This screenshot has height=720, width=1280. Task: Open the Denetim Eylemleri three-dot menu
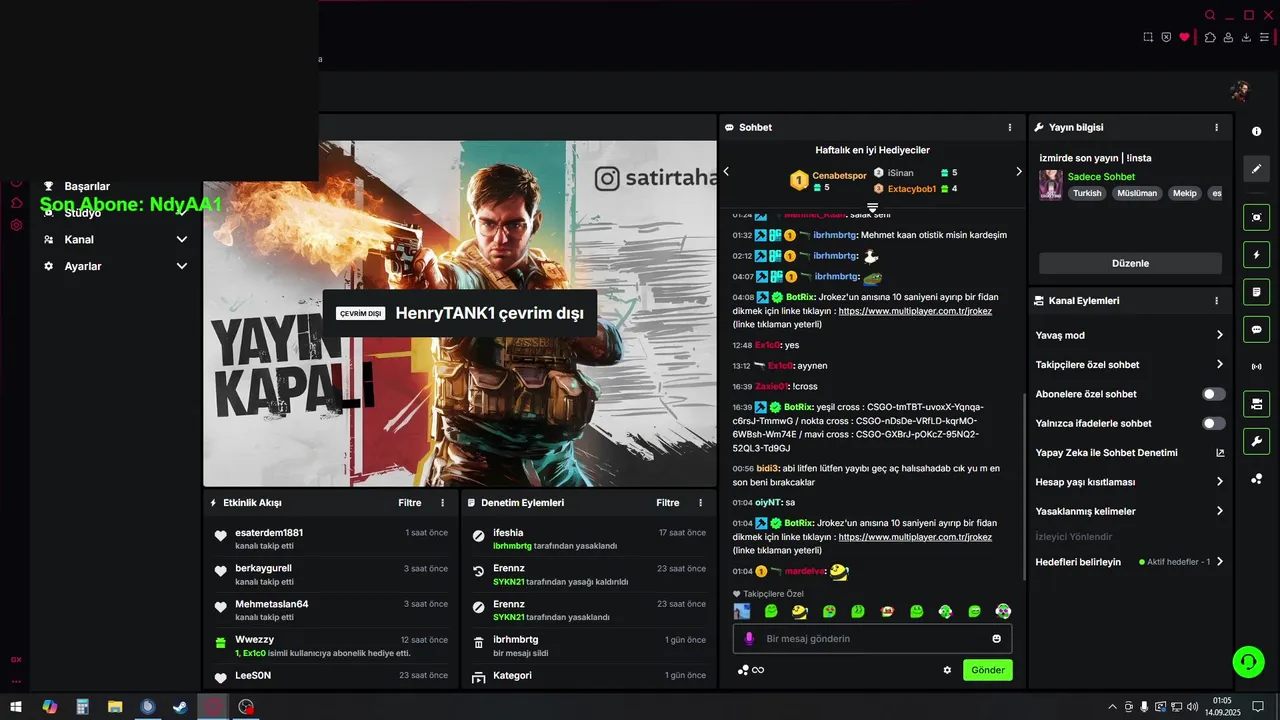(x=700, y=503)
